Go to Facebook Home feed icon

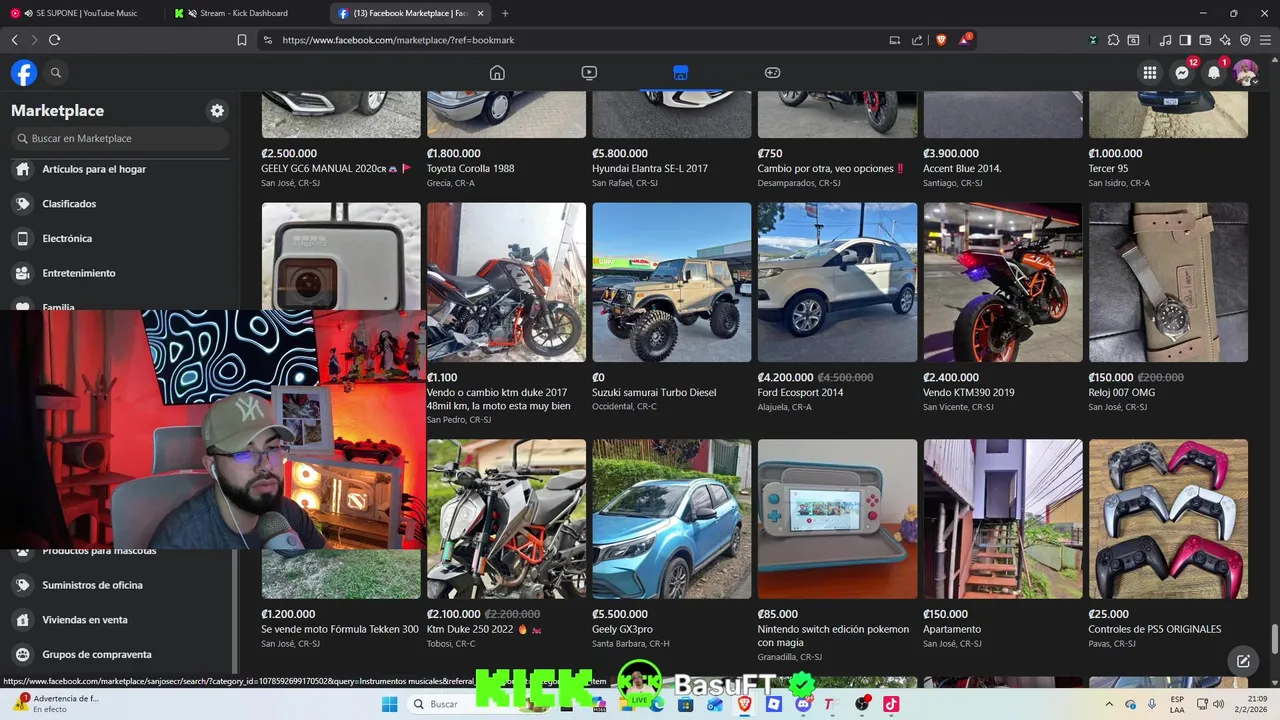[497, 73]
